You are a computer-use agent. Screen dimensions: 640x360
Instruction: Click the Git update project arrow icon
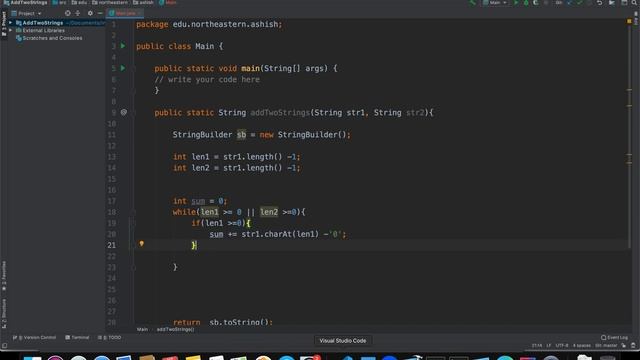click(570, 3)
